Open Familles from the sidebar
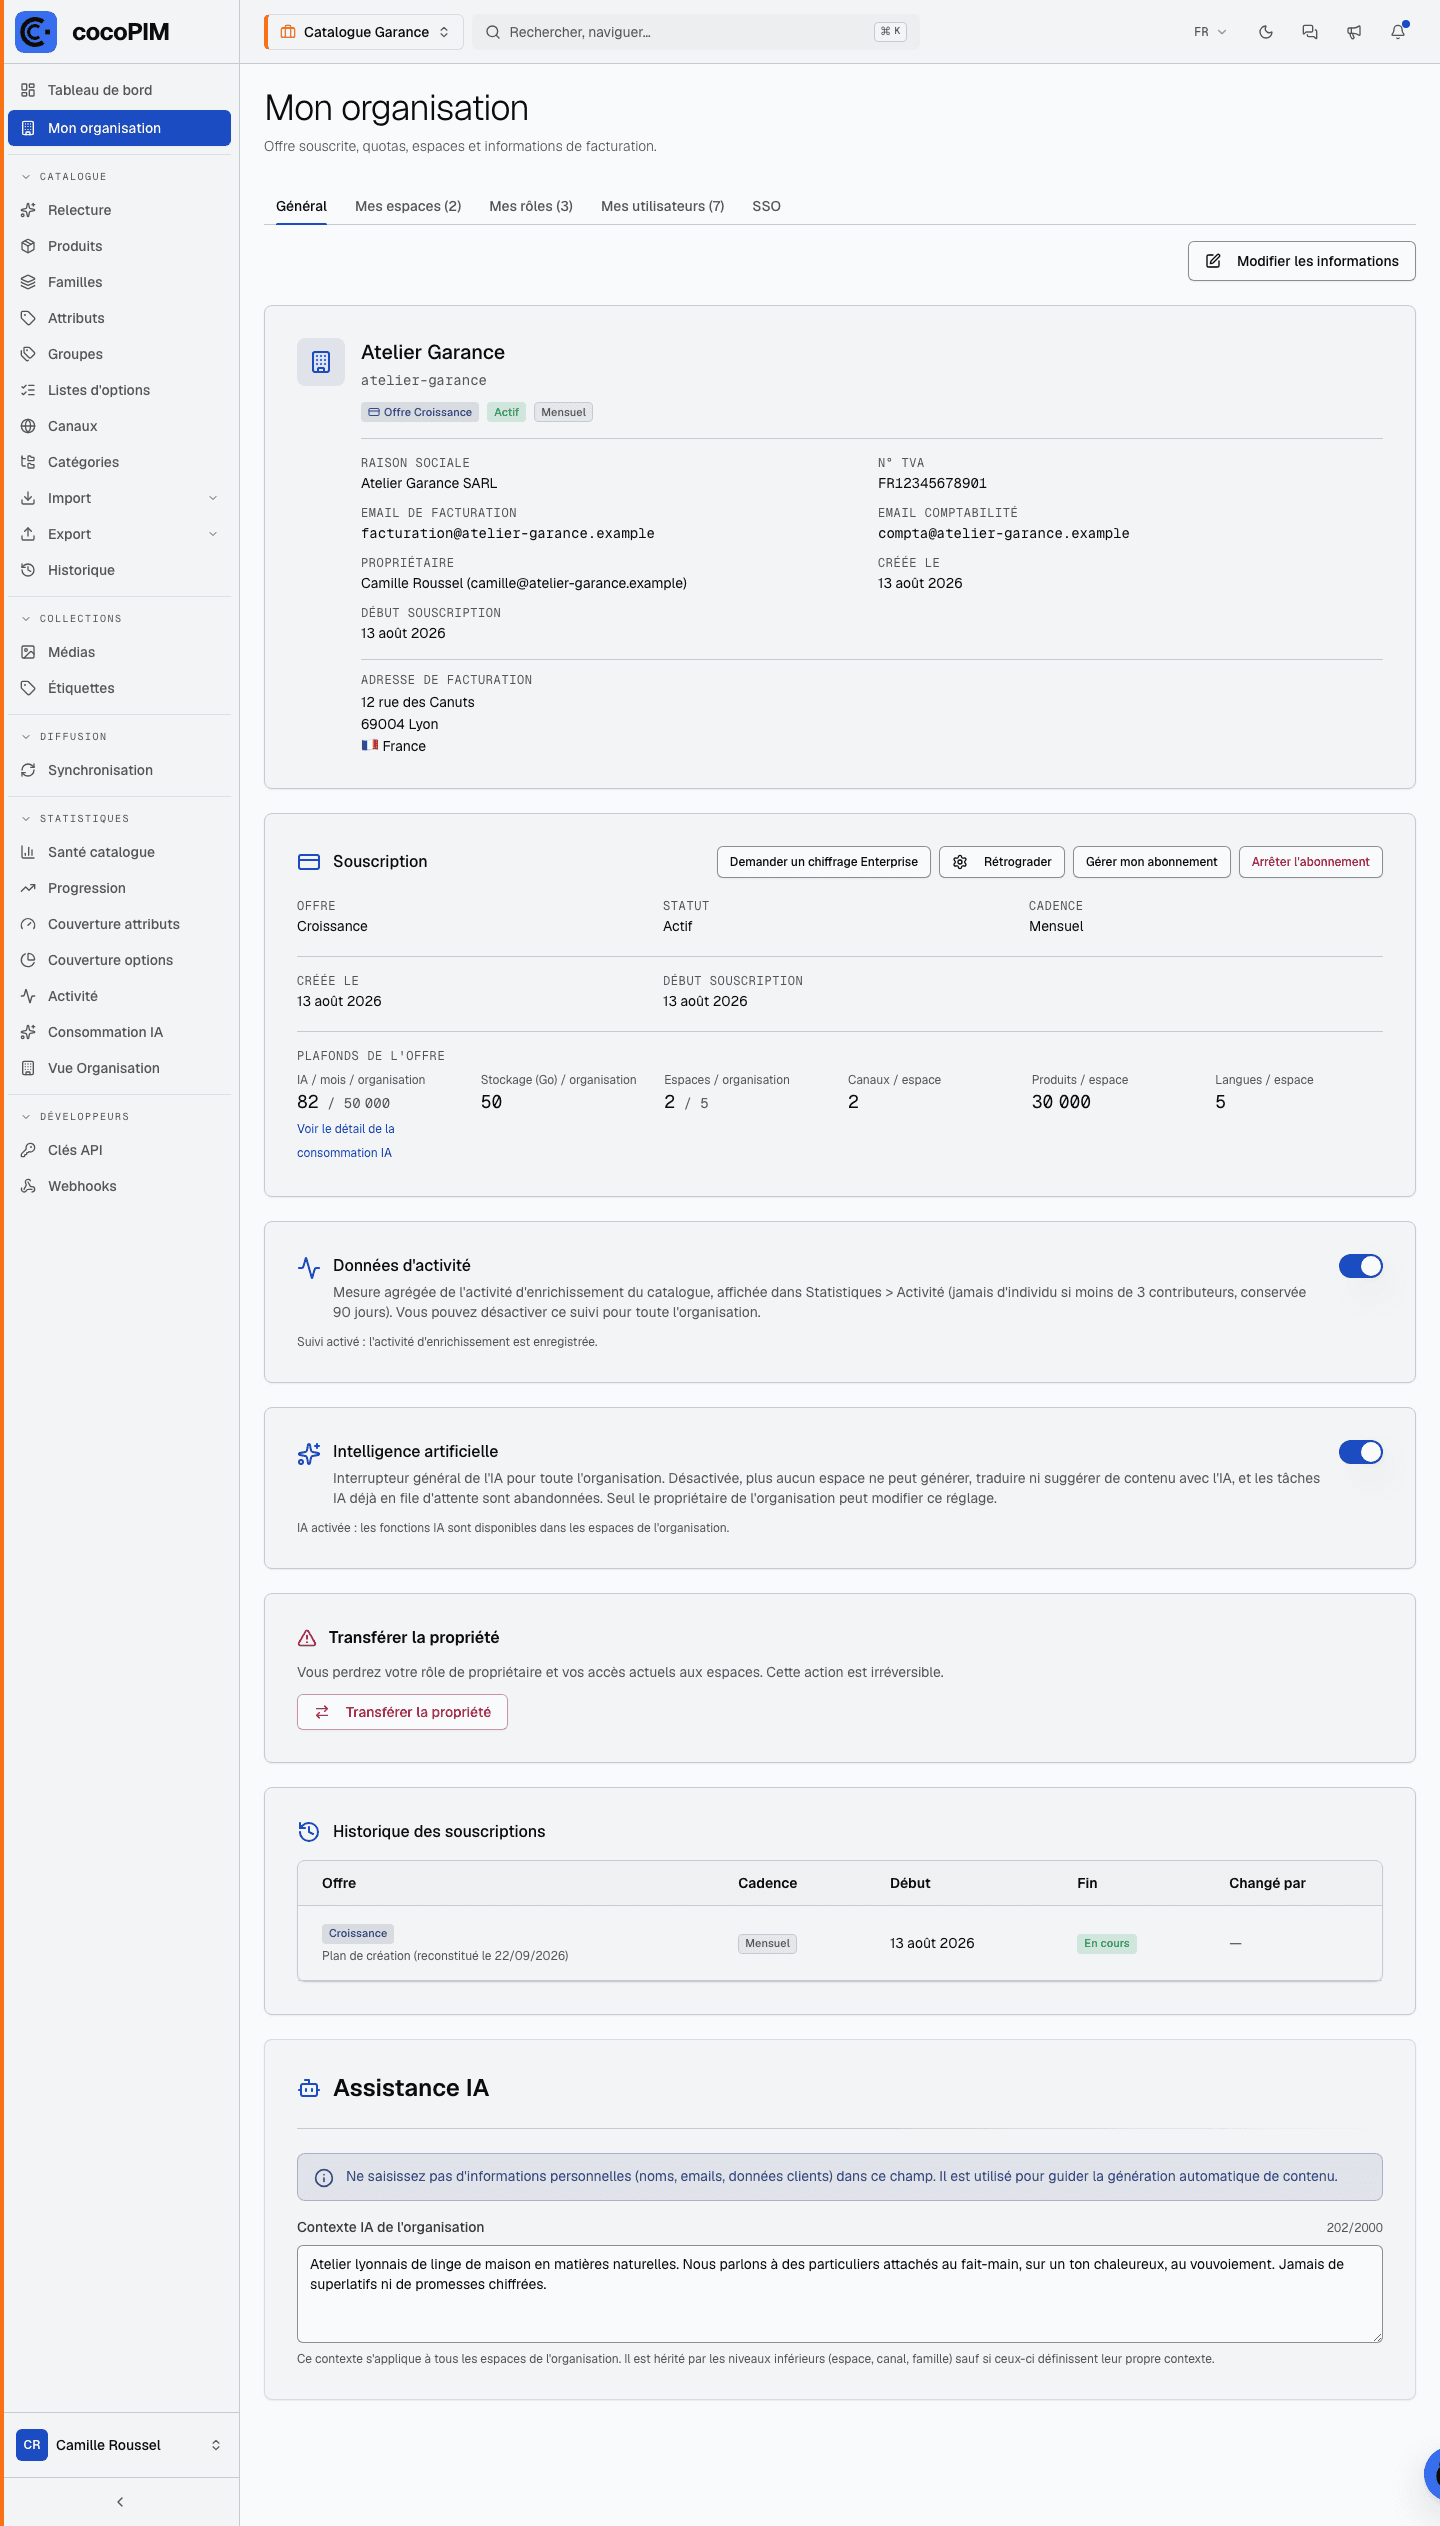The image size is (1440, 2526). point(119,282)
